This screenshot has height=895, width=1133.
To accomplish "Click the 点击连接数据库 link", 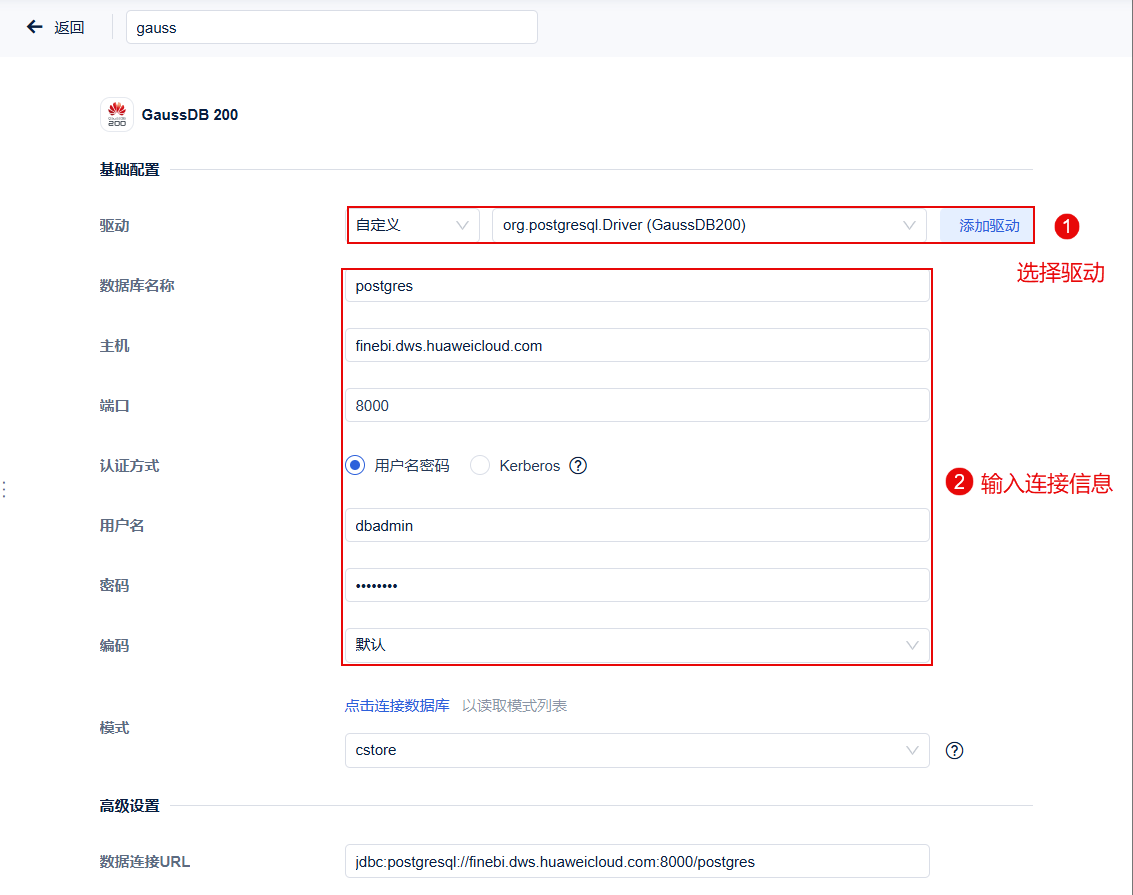I will (x=397, y=706).
